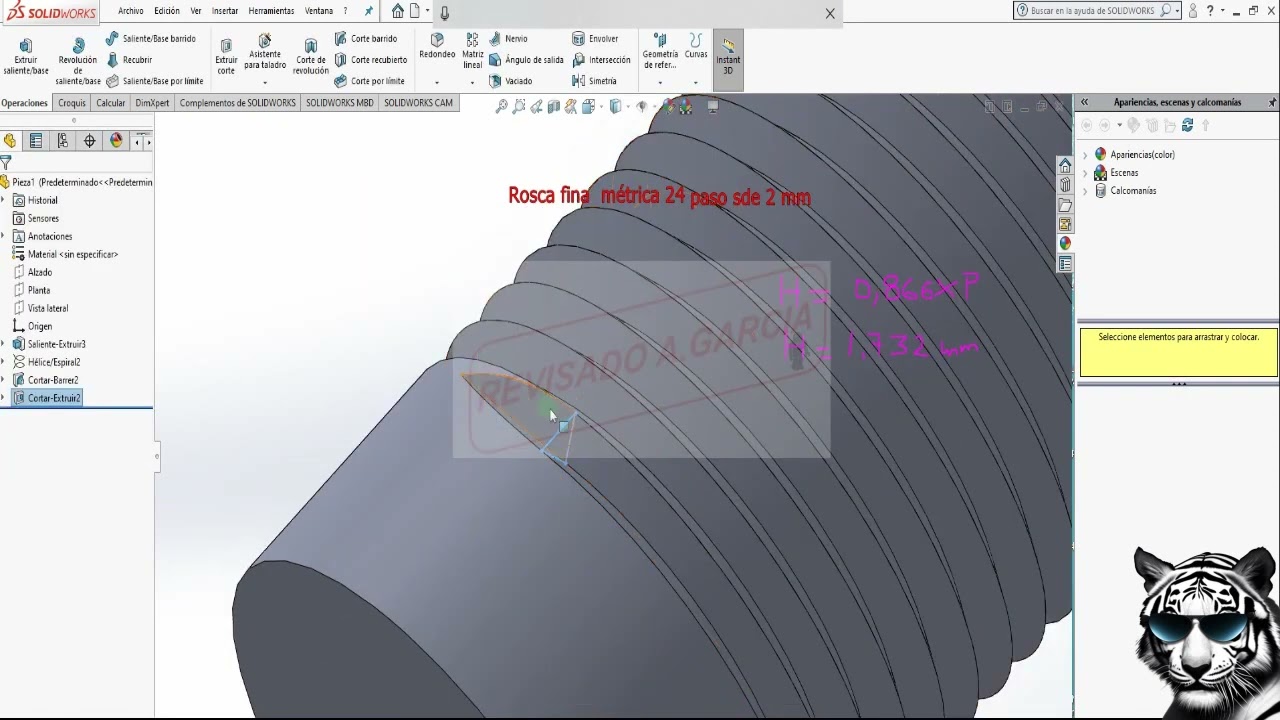Choose Corte recubierto command
Viewport: 1280px width, 720px height.
pyautogui.click(x=371, y=60)
